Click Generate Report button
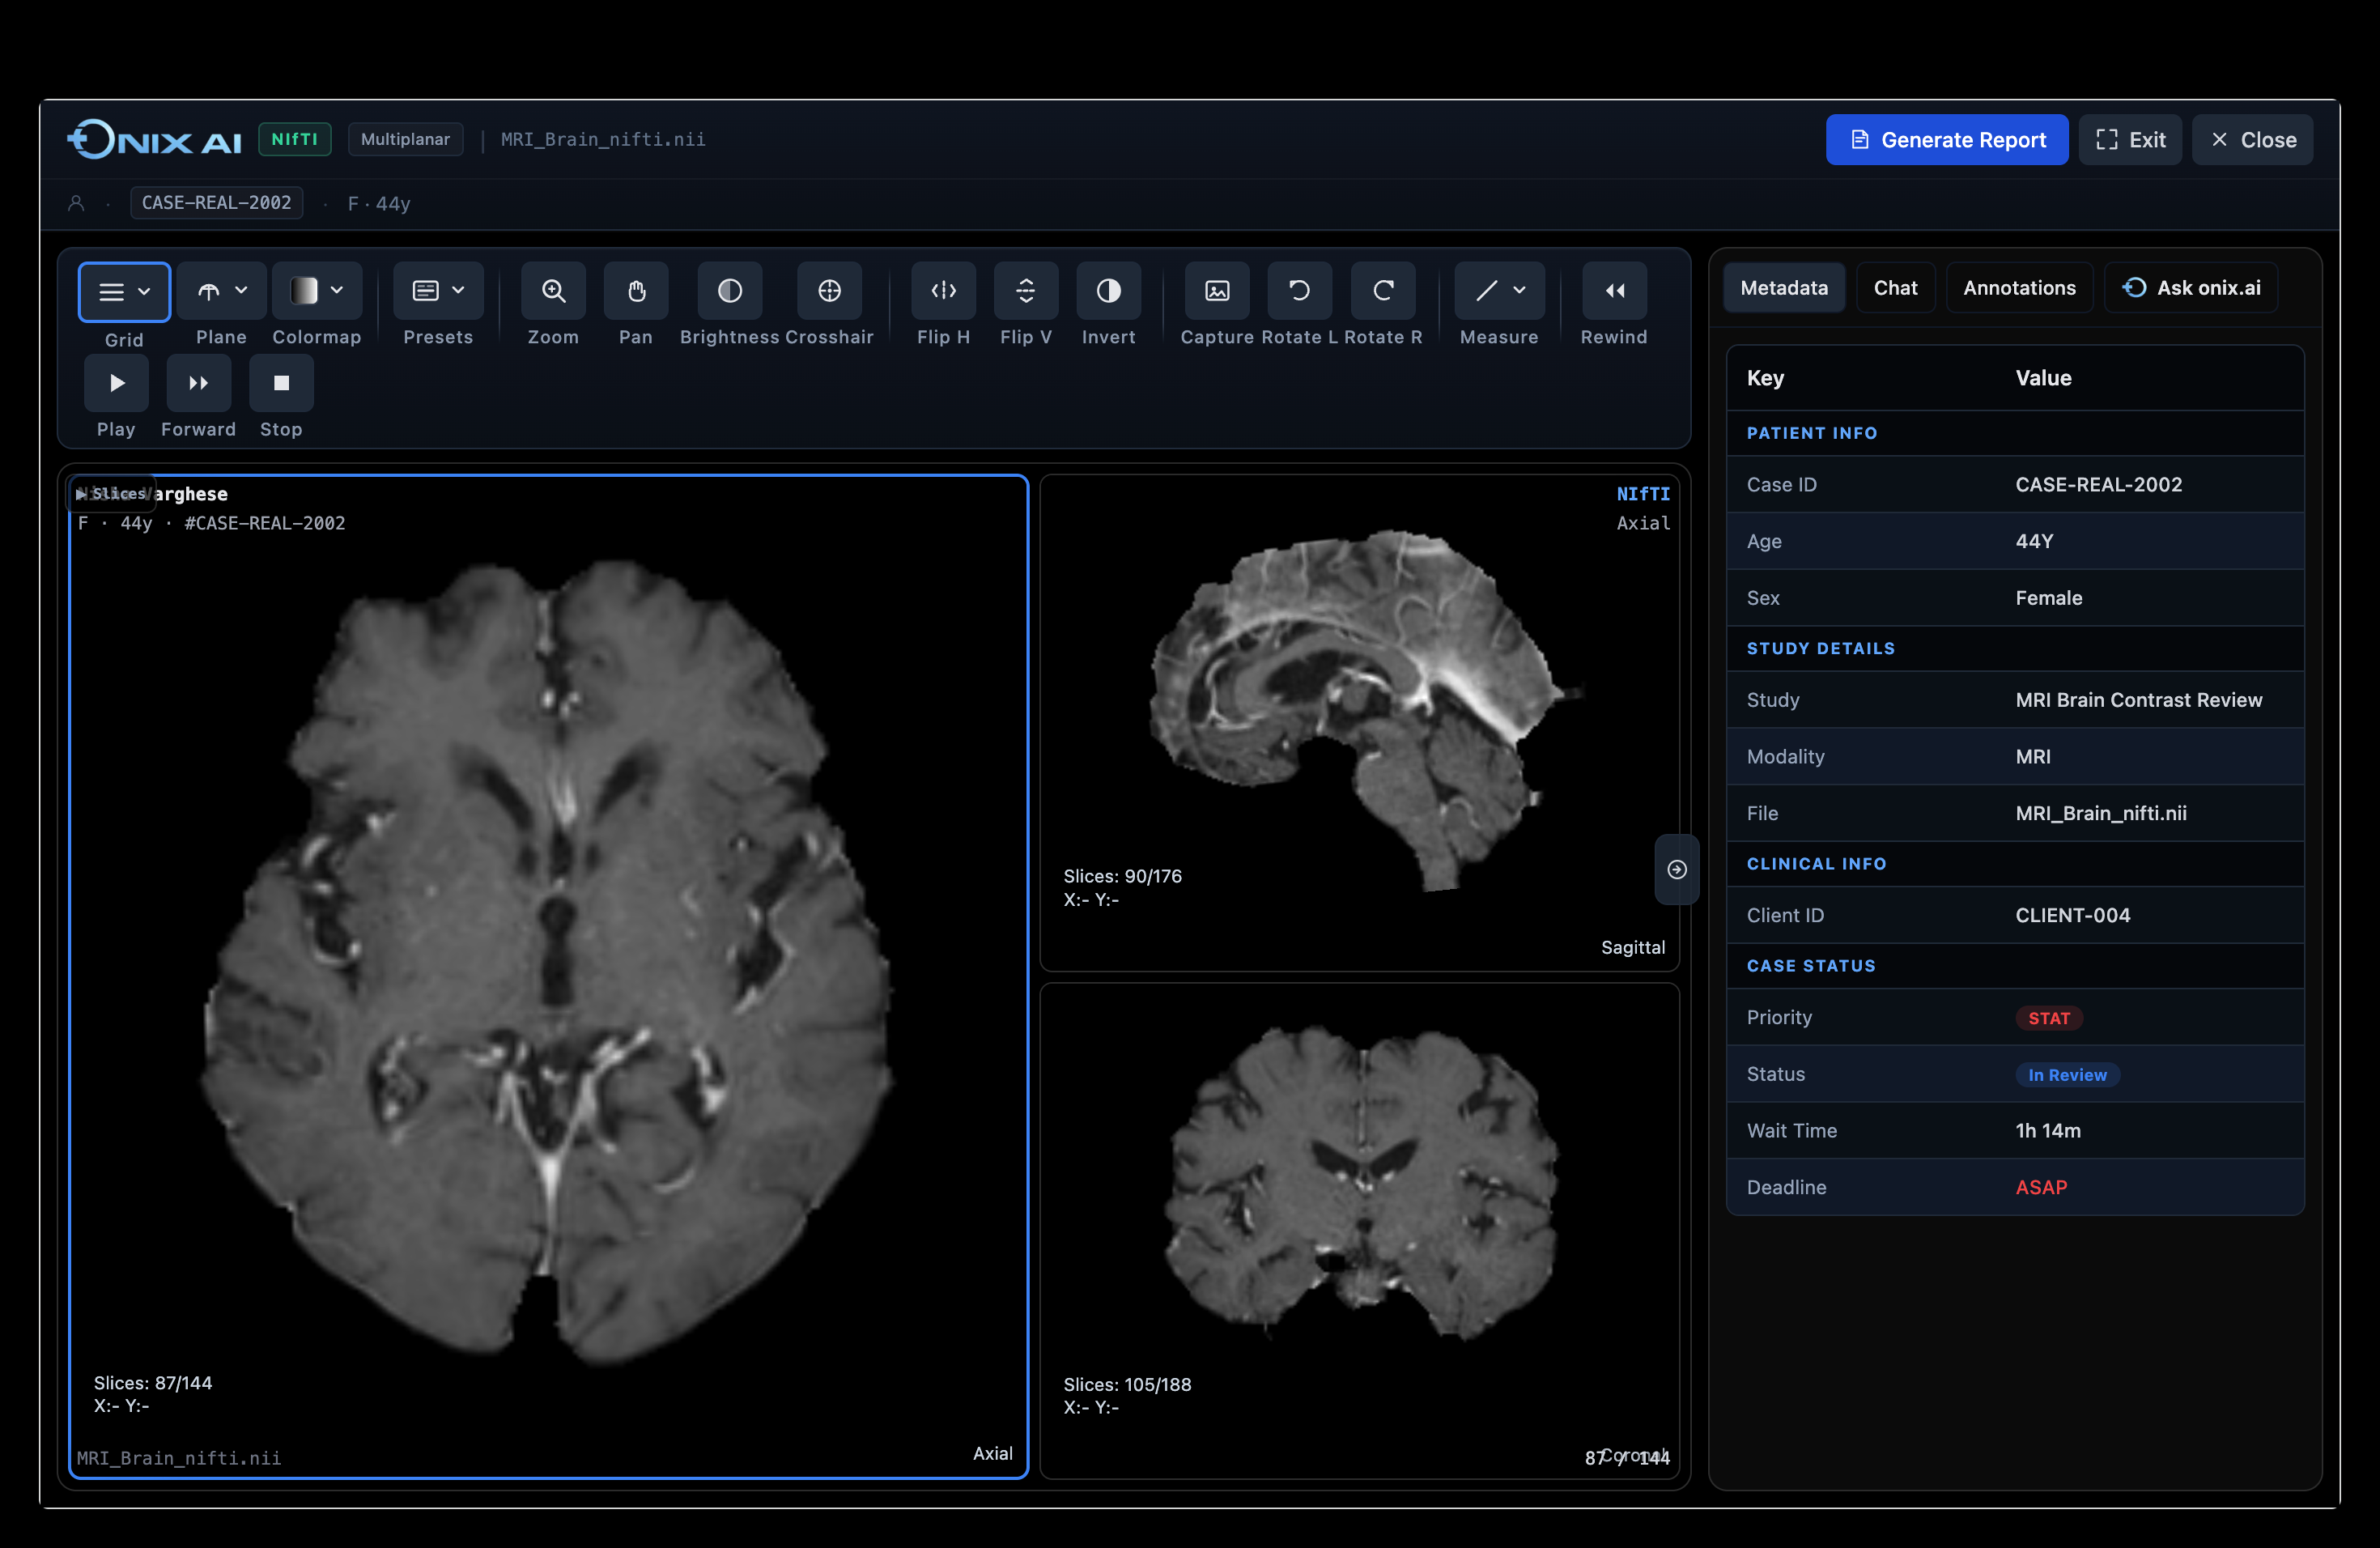Viewport: 2380px width, 1548px height. tap(1946, 139)
